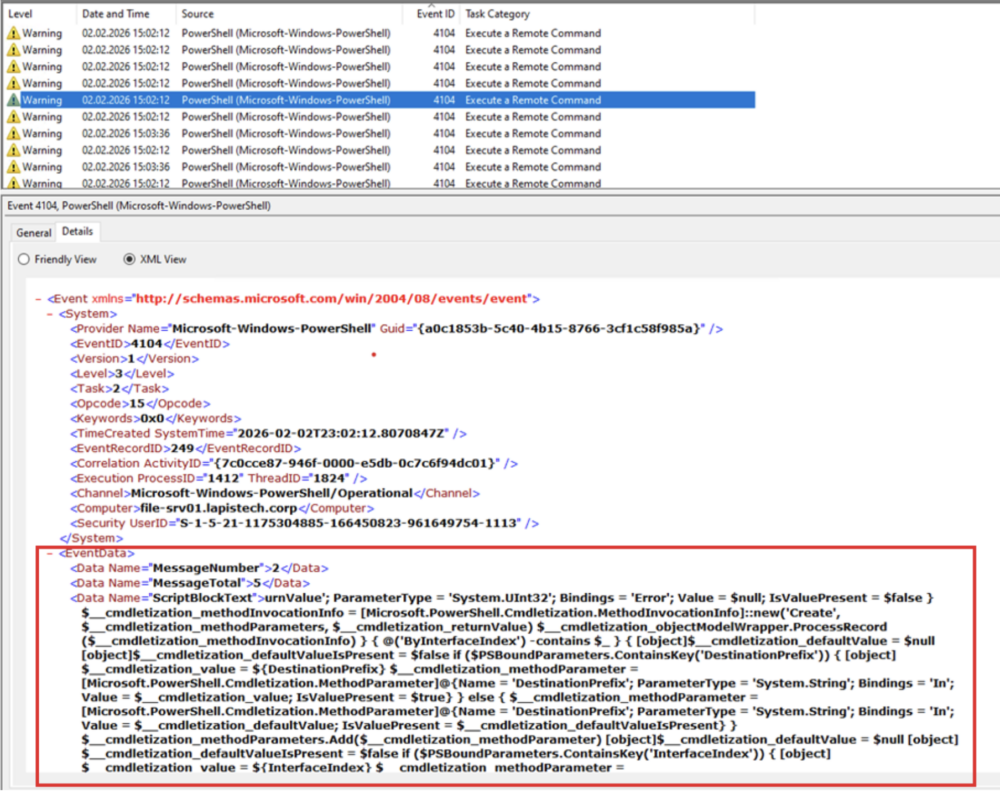Image resolution: width=1000 pixels, height=794 pixels.
Task: Click warning icon directly below the highlighted row
Action: tap(13, 117)
